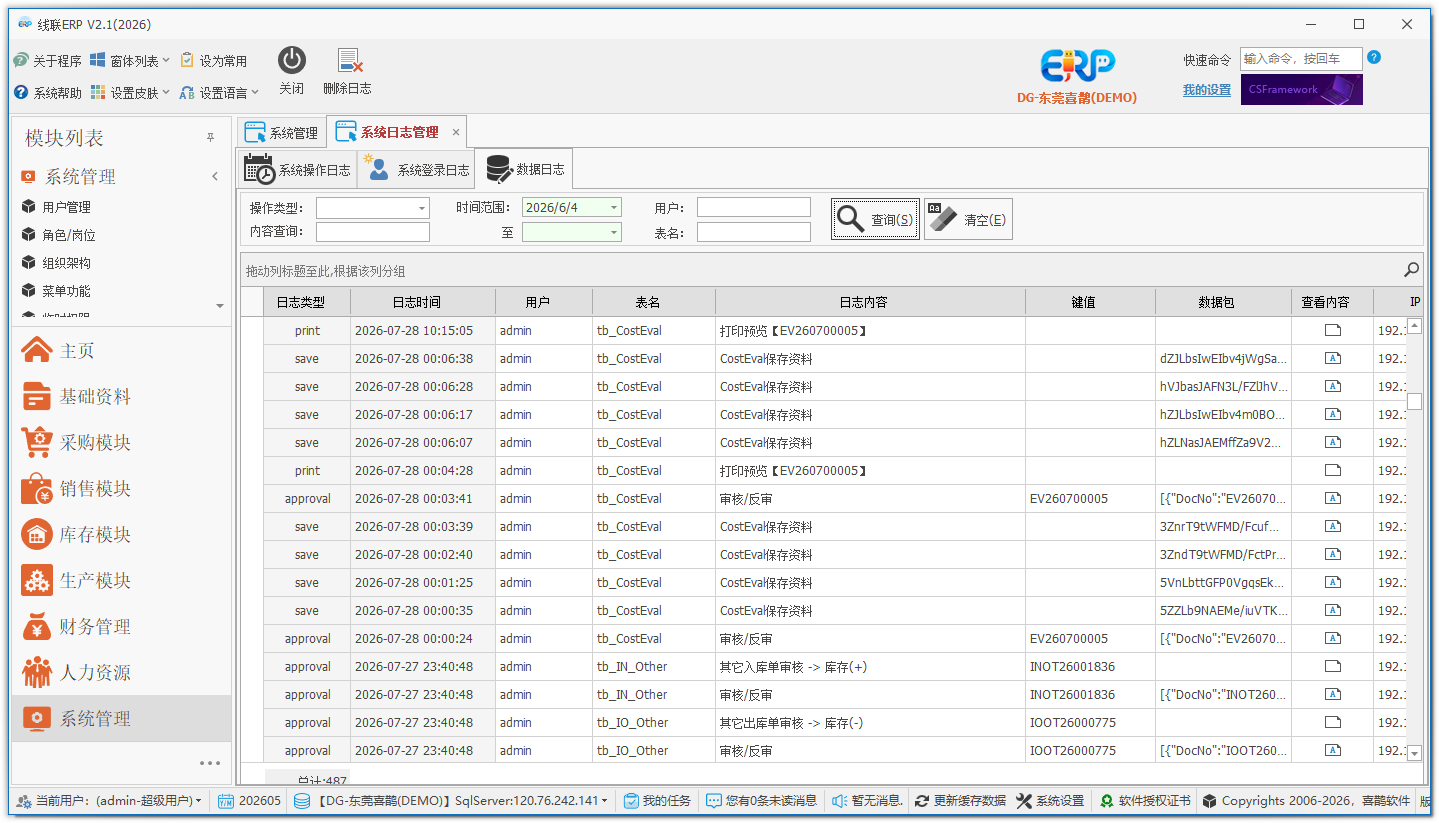The height and width of the screenshot is (823, 1439).
Task: Select the 数据日志 tab
Action: (524, 170)
